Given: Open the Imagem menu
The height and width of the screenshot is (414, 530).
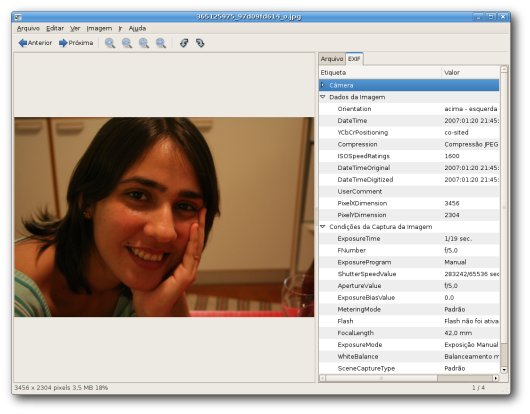Looking at the screenshot, I should (99, 28).
